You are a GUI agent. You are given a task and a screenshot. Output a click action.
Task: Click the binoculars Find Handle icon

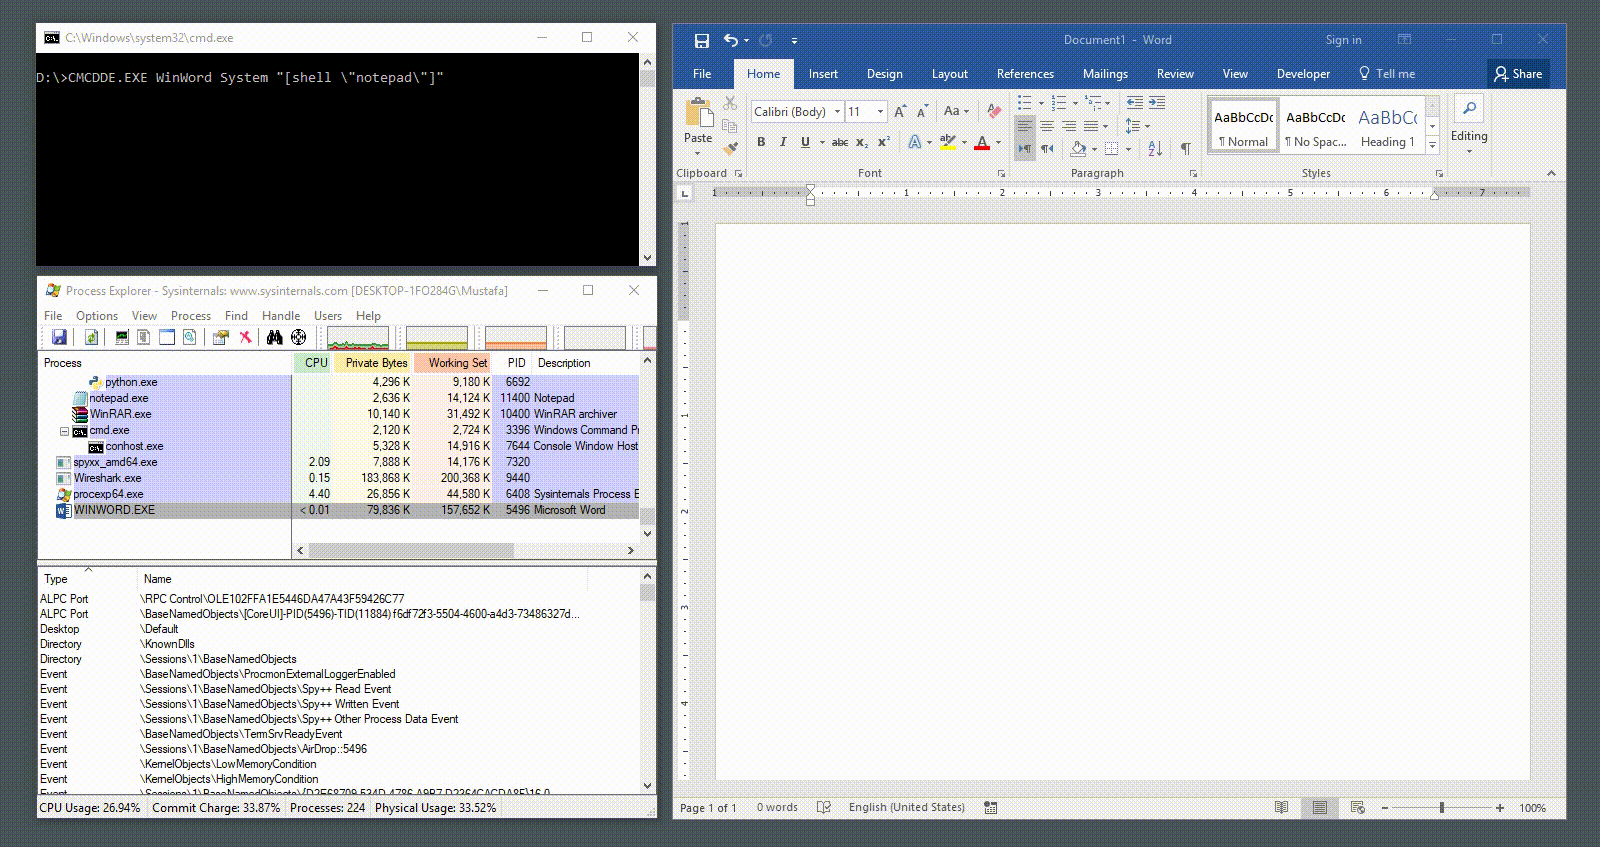pos(275,337)
